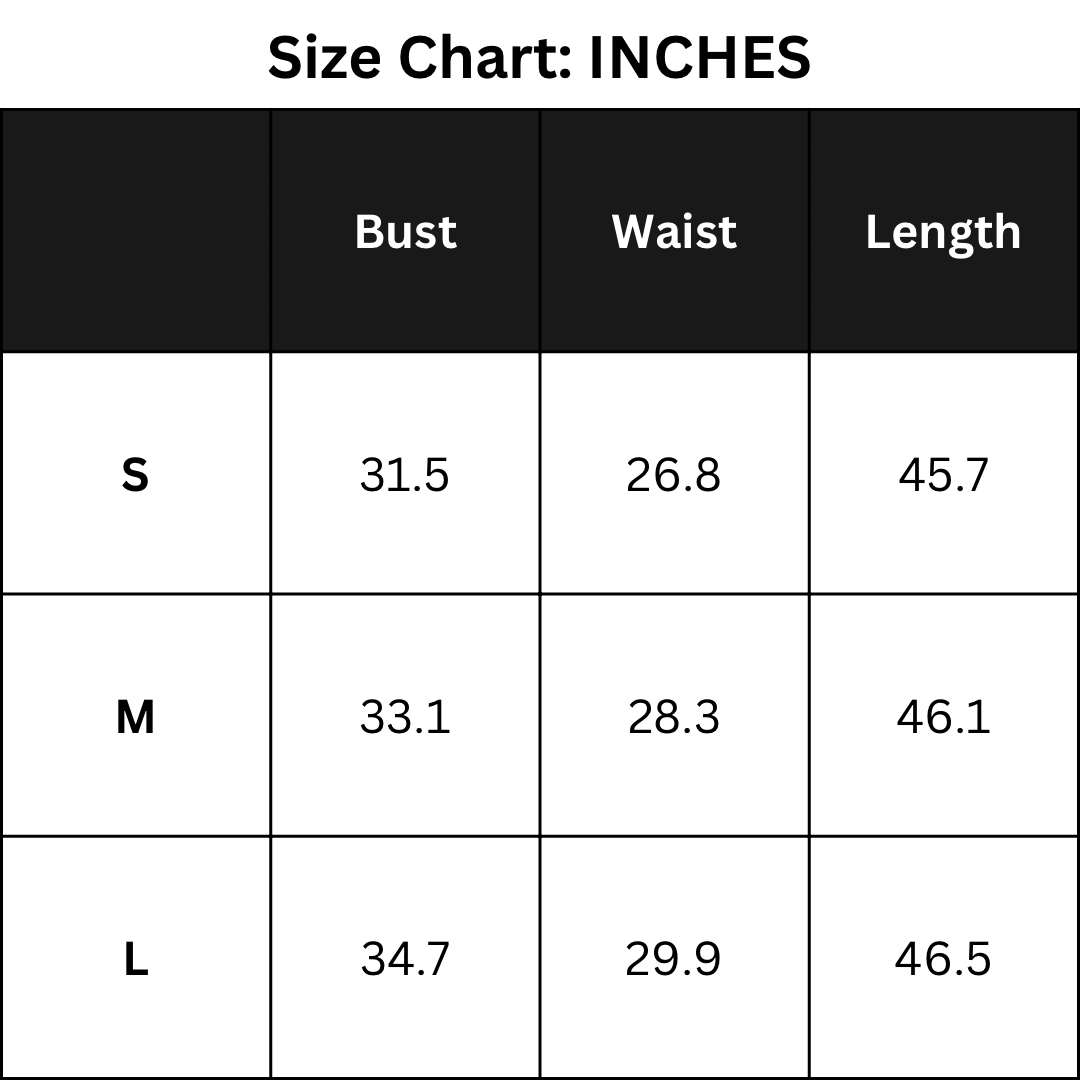Image resolution: width=1080 pixels, height=1080 pixels.
Task: Click the Length column header
Action: point(943,233)
